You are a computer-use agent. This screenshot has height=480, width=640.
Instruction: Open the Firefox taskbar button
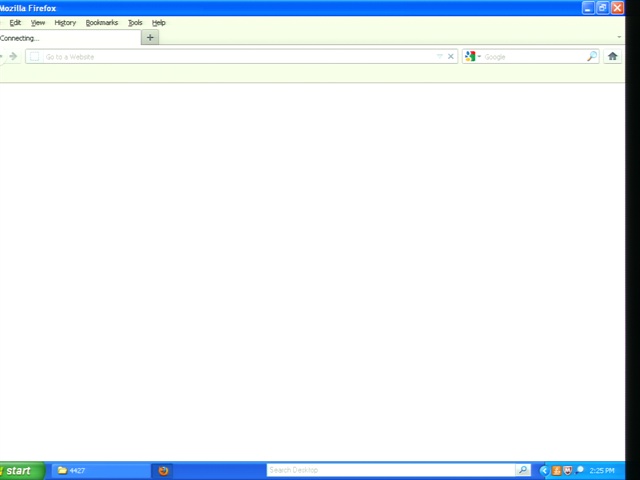pos(163,471)
